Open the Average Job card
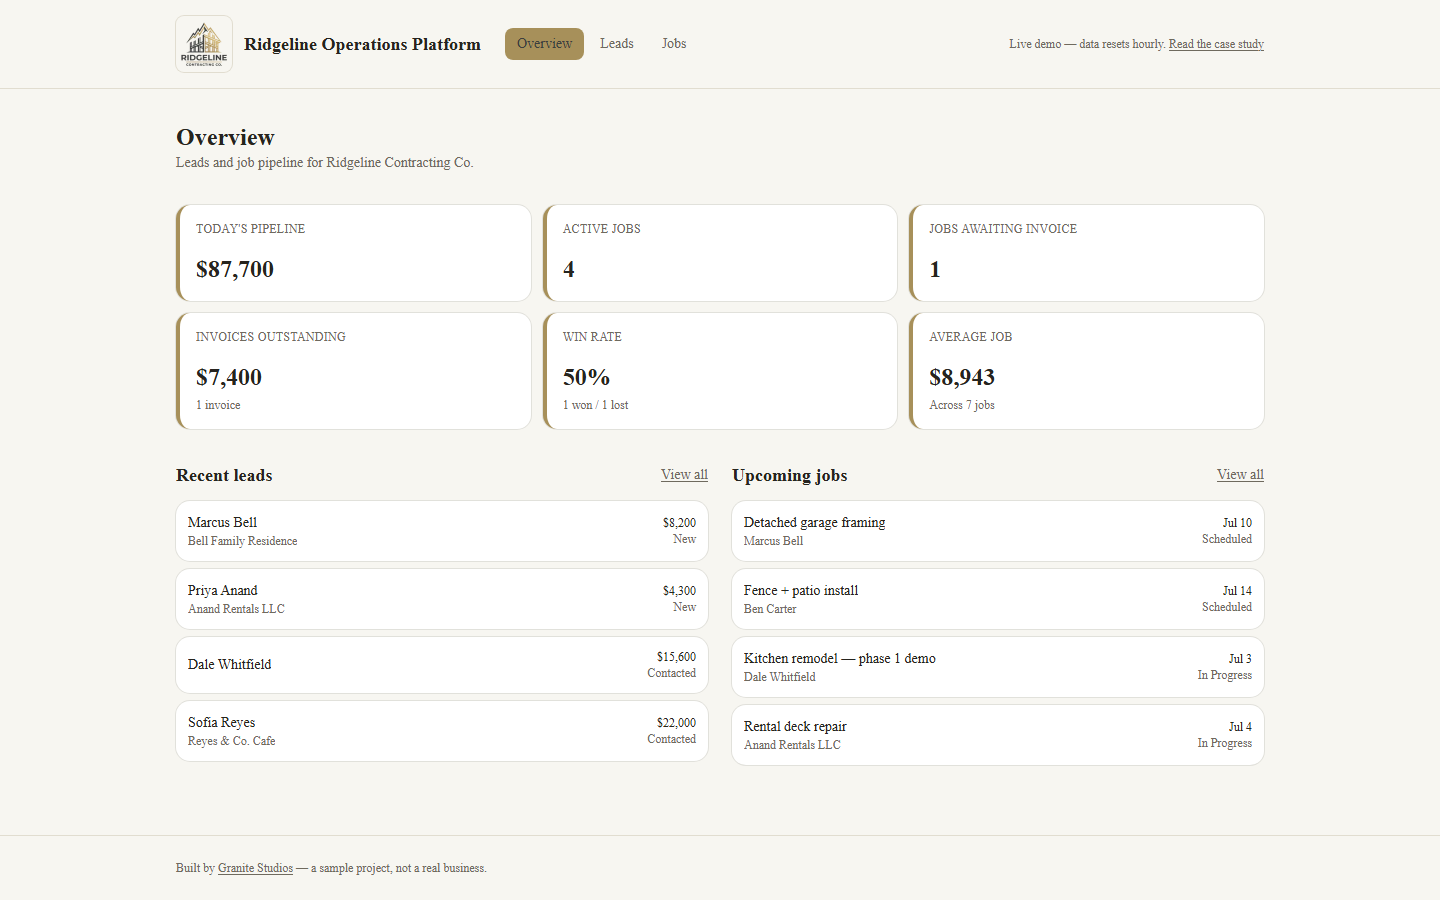Screen dimensions: 1440x900 pyautogui.click(x=1087, y=371)
